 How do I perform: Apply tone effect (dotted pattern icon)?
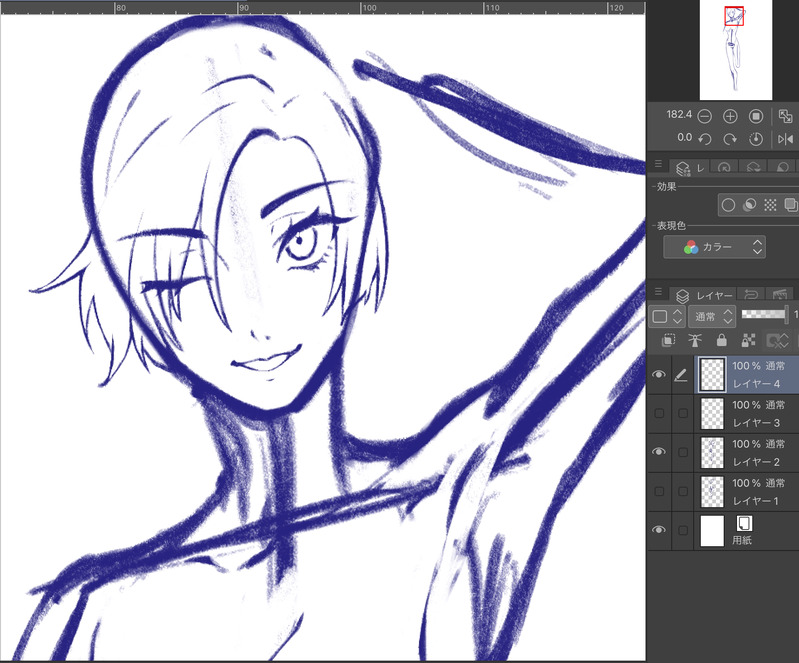770,205
